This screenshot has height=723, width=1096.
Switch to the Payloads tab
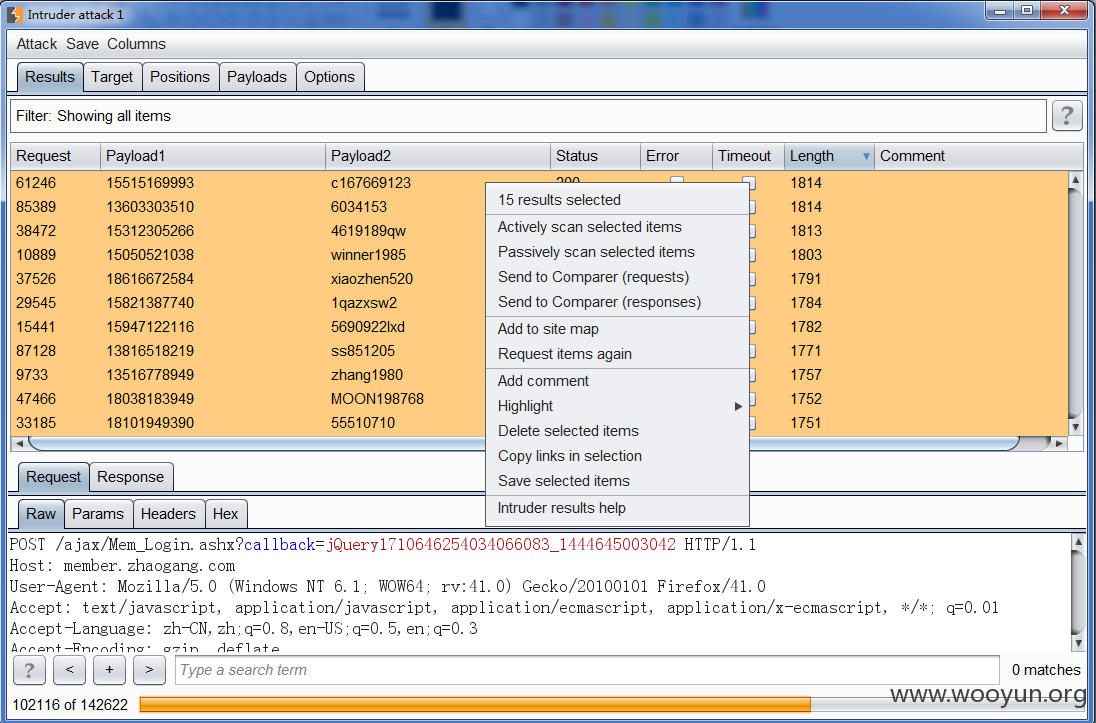pos(257,77)
